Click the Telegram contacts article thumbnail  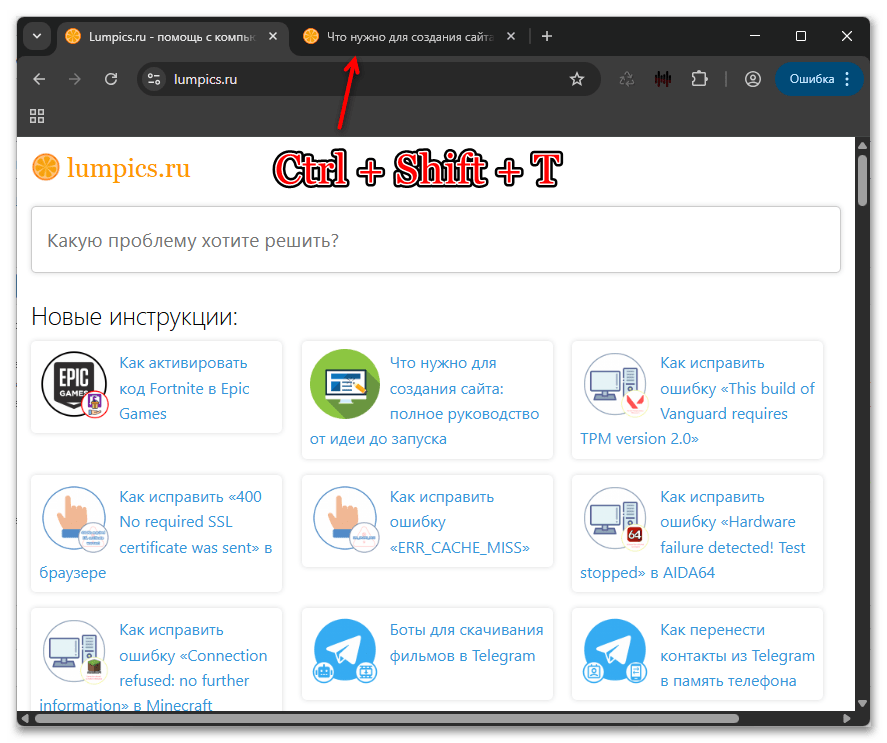point(615,651)
